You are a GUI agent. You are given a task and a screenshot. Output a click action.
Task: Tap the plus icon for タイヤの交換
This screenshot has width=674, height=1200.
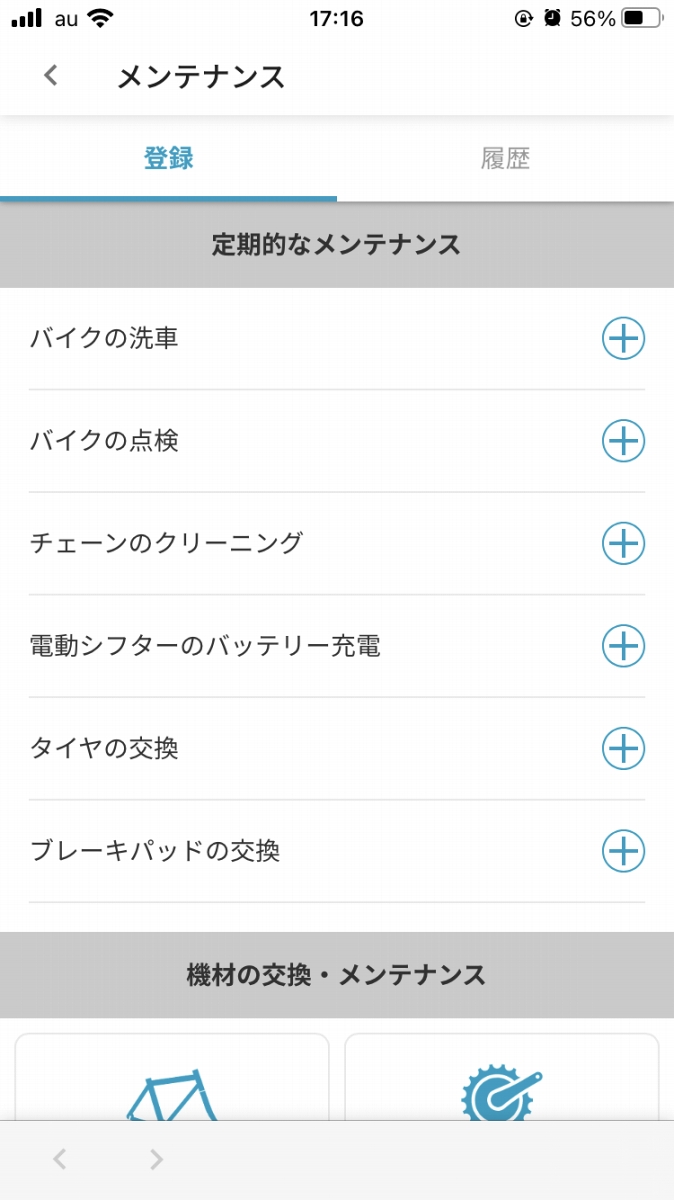click(x=623, y=749)
